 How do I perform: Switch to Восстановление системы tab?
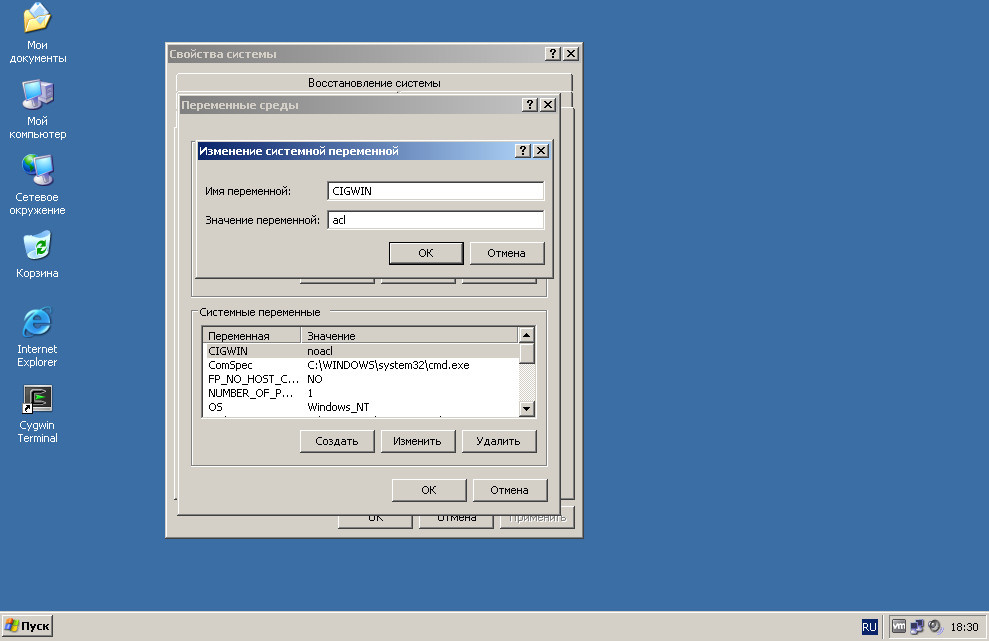point(374,83)
